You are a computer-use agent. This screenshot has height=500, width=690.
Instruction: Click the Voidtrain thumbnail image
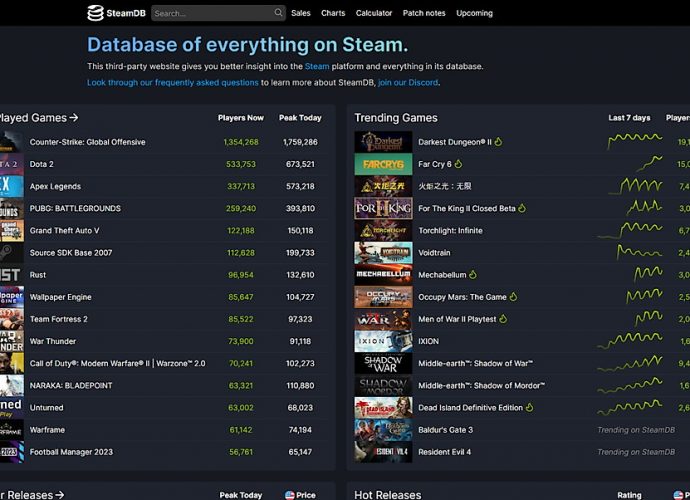(x=383, y=253)
